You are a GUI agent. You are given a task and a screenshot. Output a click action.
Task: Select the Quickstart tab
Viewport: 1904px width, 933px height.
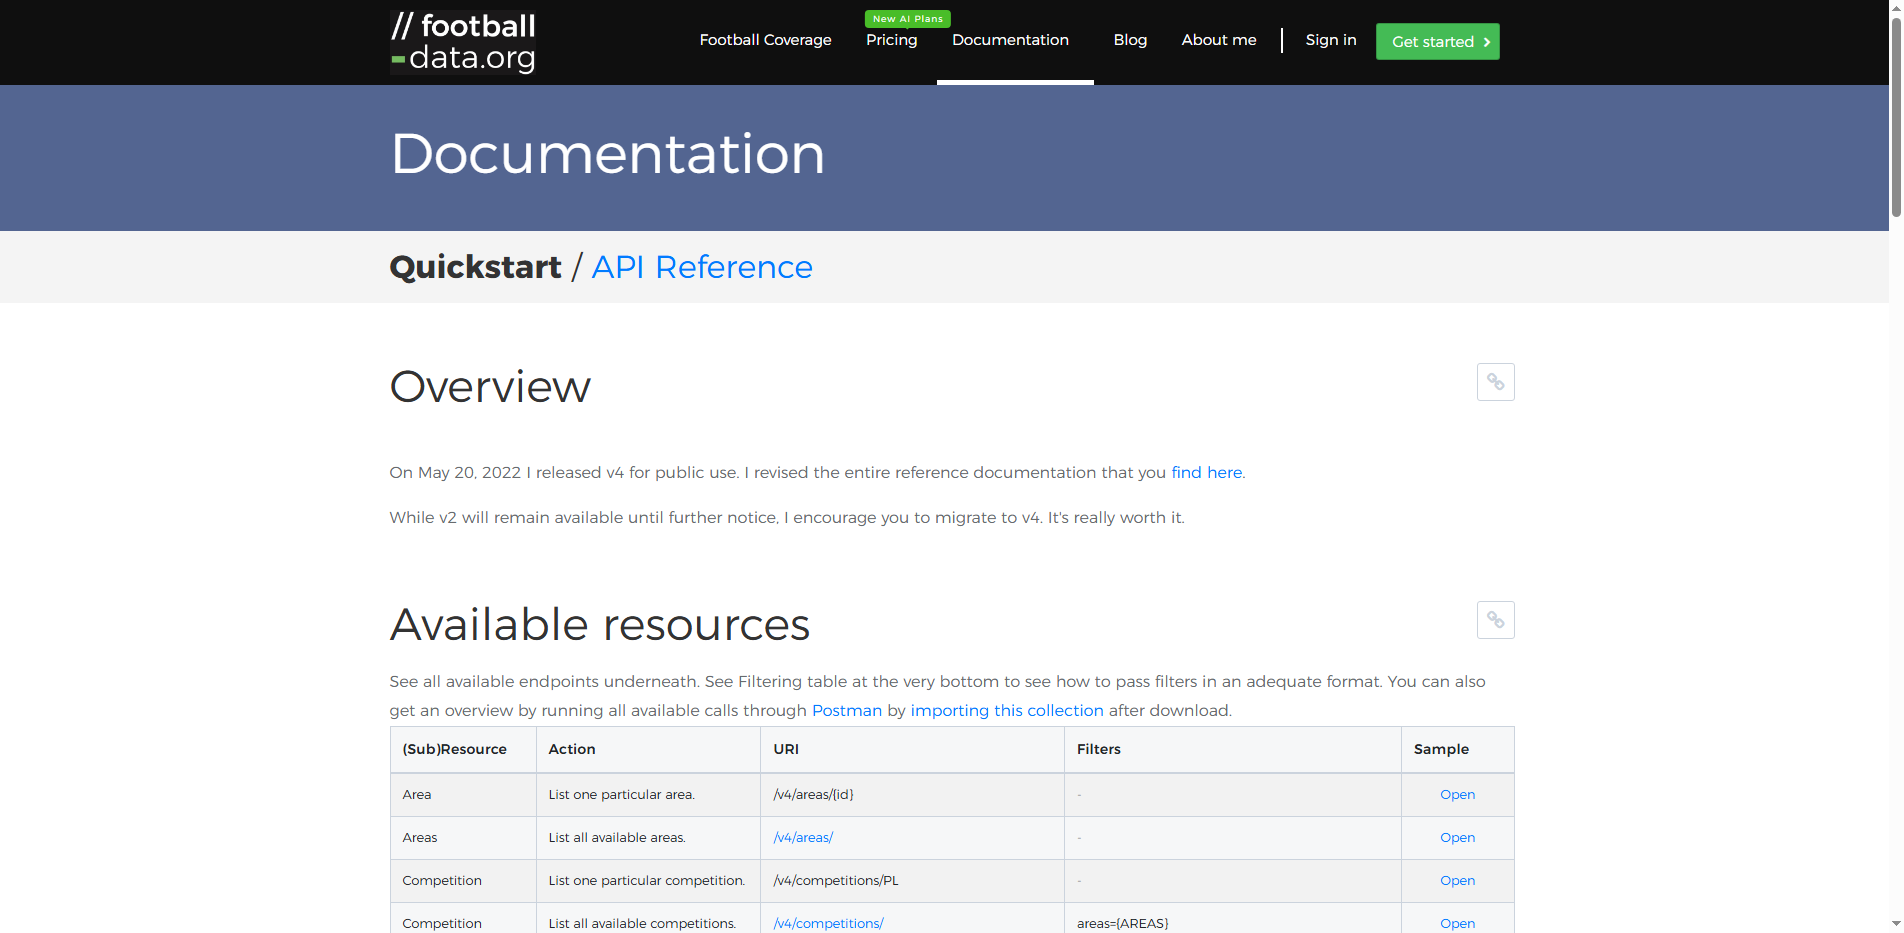[x=475, y=267]
